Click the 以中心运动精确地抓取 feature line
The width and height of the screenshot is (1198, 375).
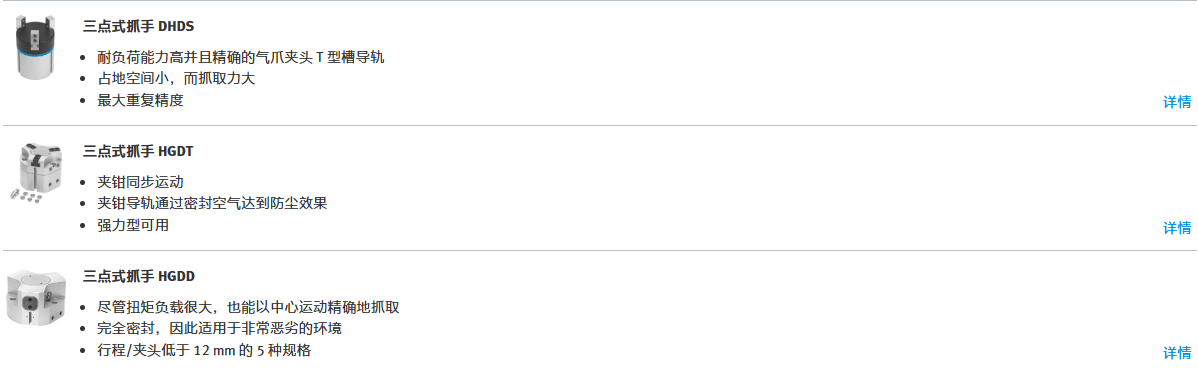249,308
